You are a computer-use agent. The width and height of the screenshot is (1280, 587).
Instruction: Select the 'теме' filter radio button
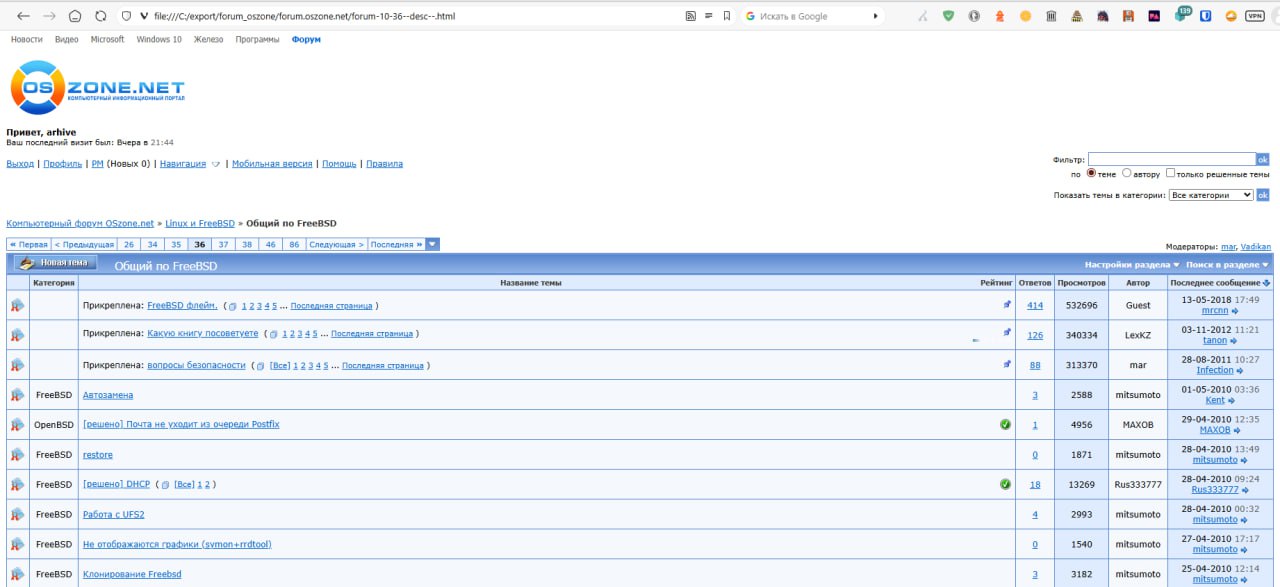(x=1091, y=173)
